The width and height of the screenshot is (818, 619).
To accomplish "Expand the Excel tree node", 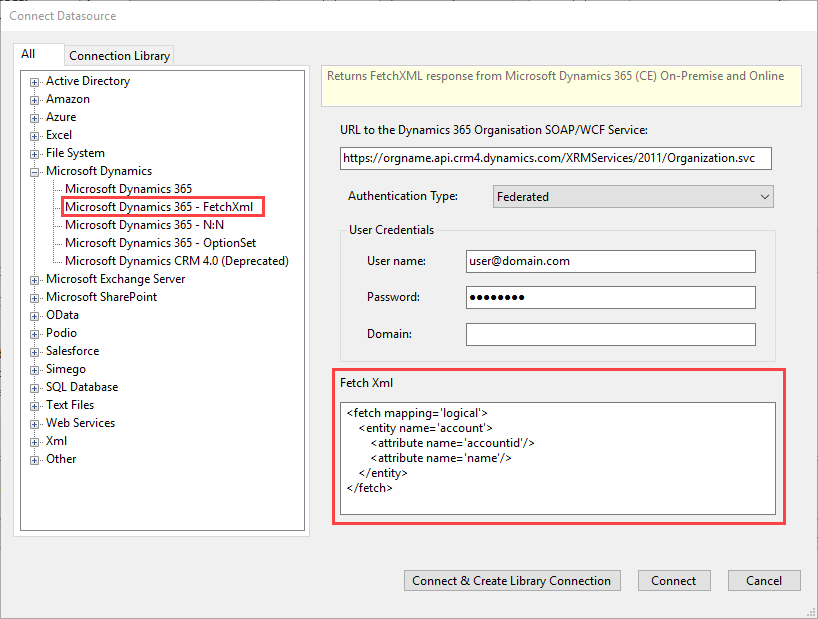I will coord(34,136).
